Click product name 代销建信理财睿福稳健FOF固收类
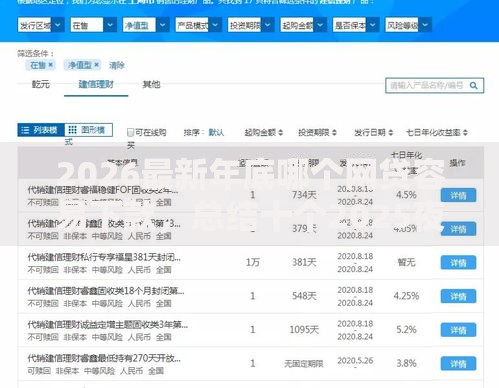The height and width of the screenshot is (388, 499). [103, 190]
